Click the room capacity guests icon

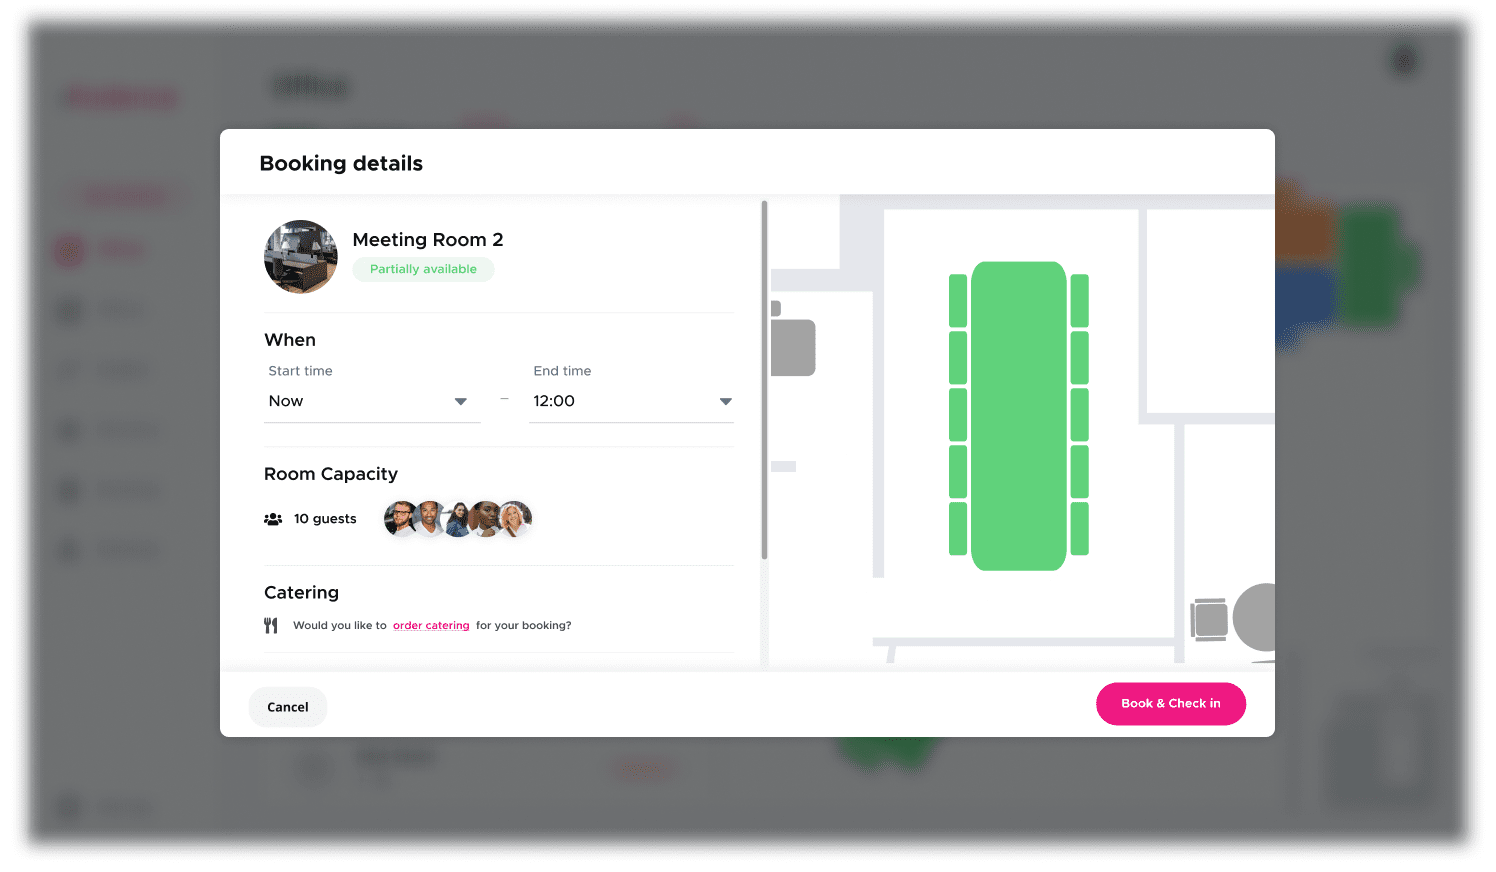273,518
